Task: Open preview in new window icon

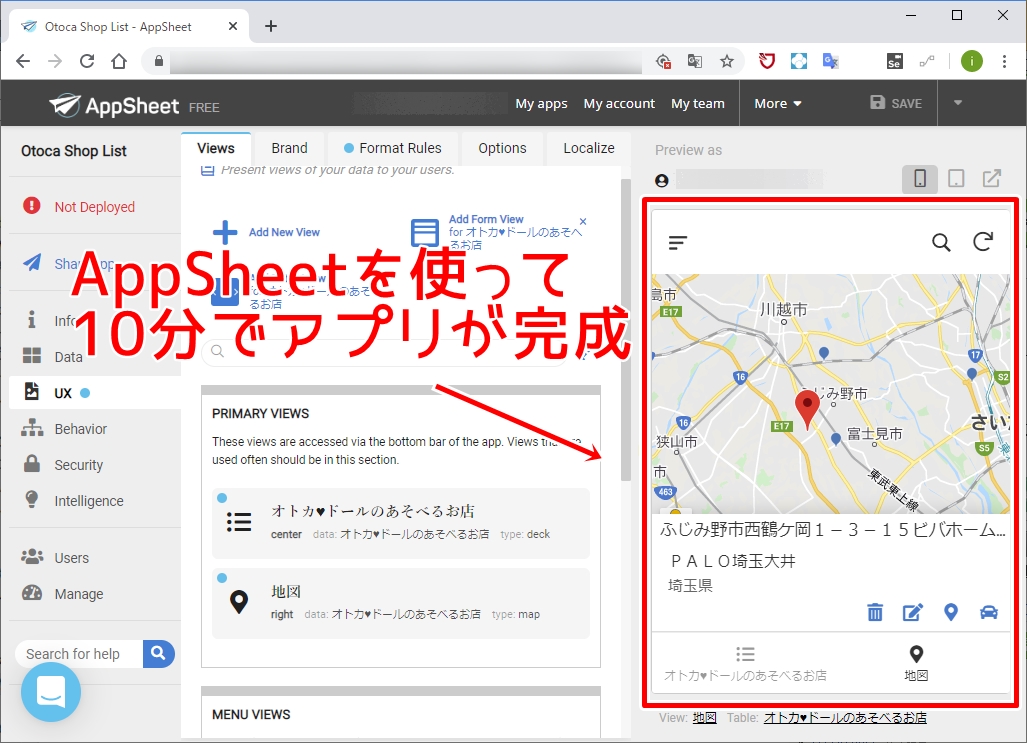Action: [x=992, y=179]
